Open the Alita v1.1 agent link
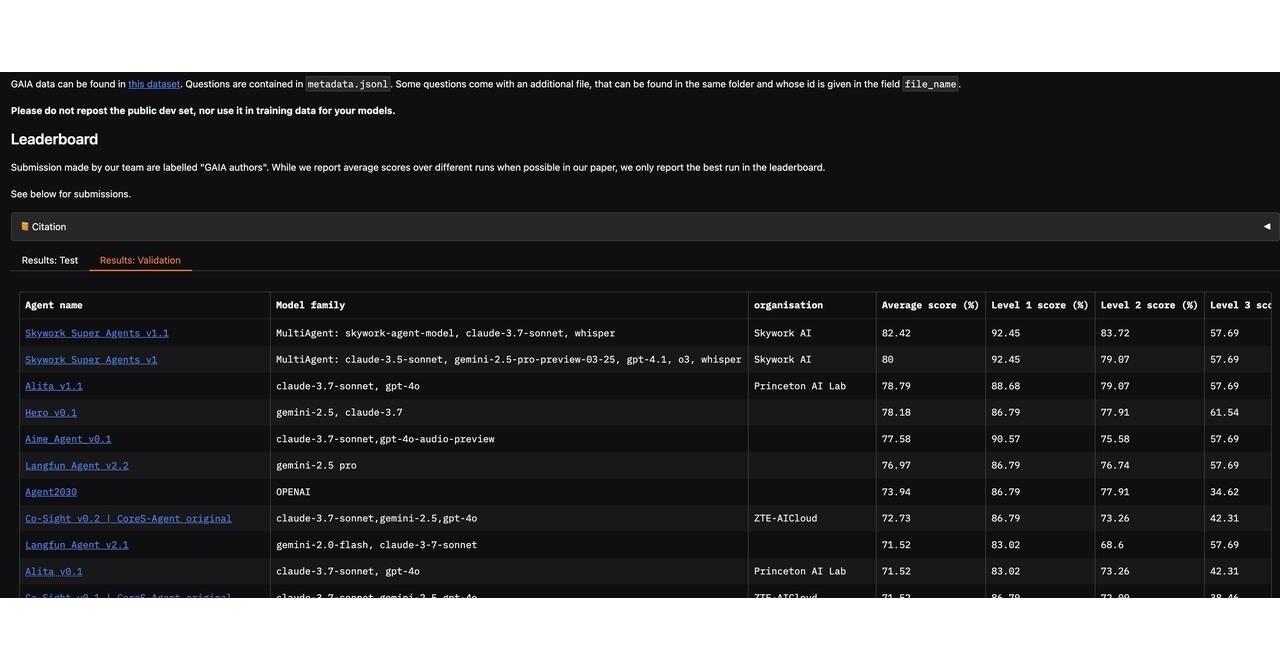This screenshot has height=670, width=1280. click(53, 385)
